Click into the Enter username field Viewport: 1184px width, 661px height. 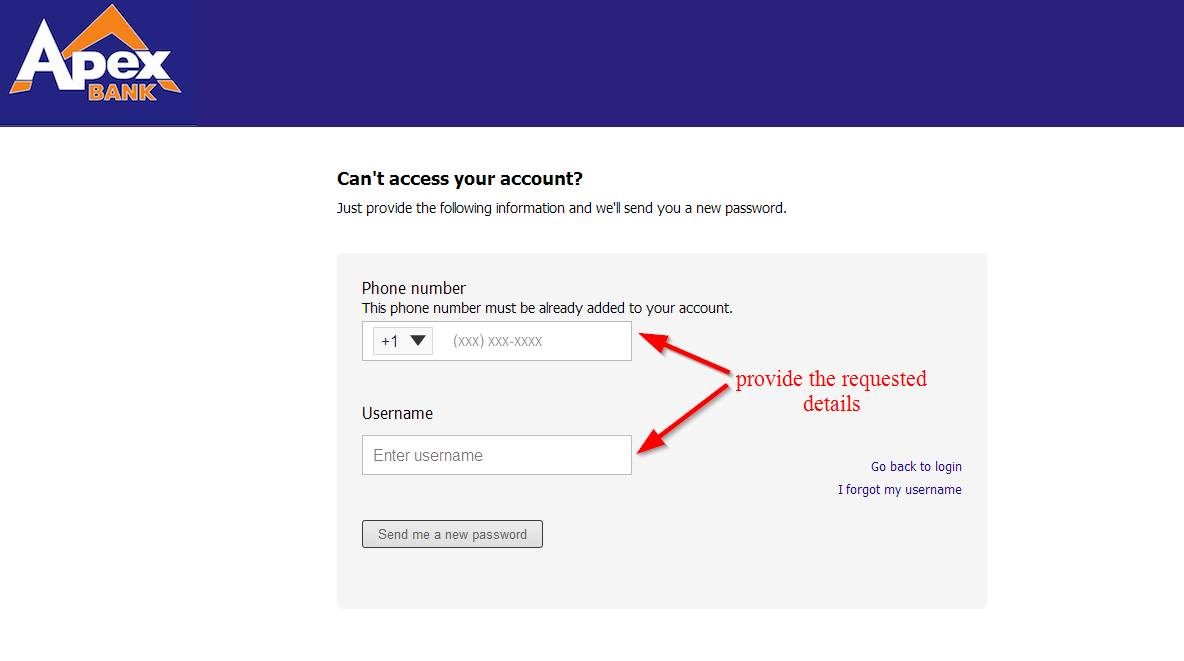click(x=497, y=455)
